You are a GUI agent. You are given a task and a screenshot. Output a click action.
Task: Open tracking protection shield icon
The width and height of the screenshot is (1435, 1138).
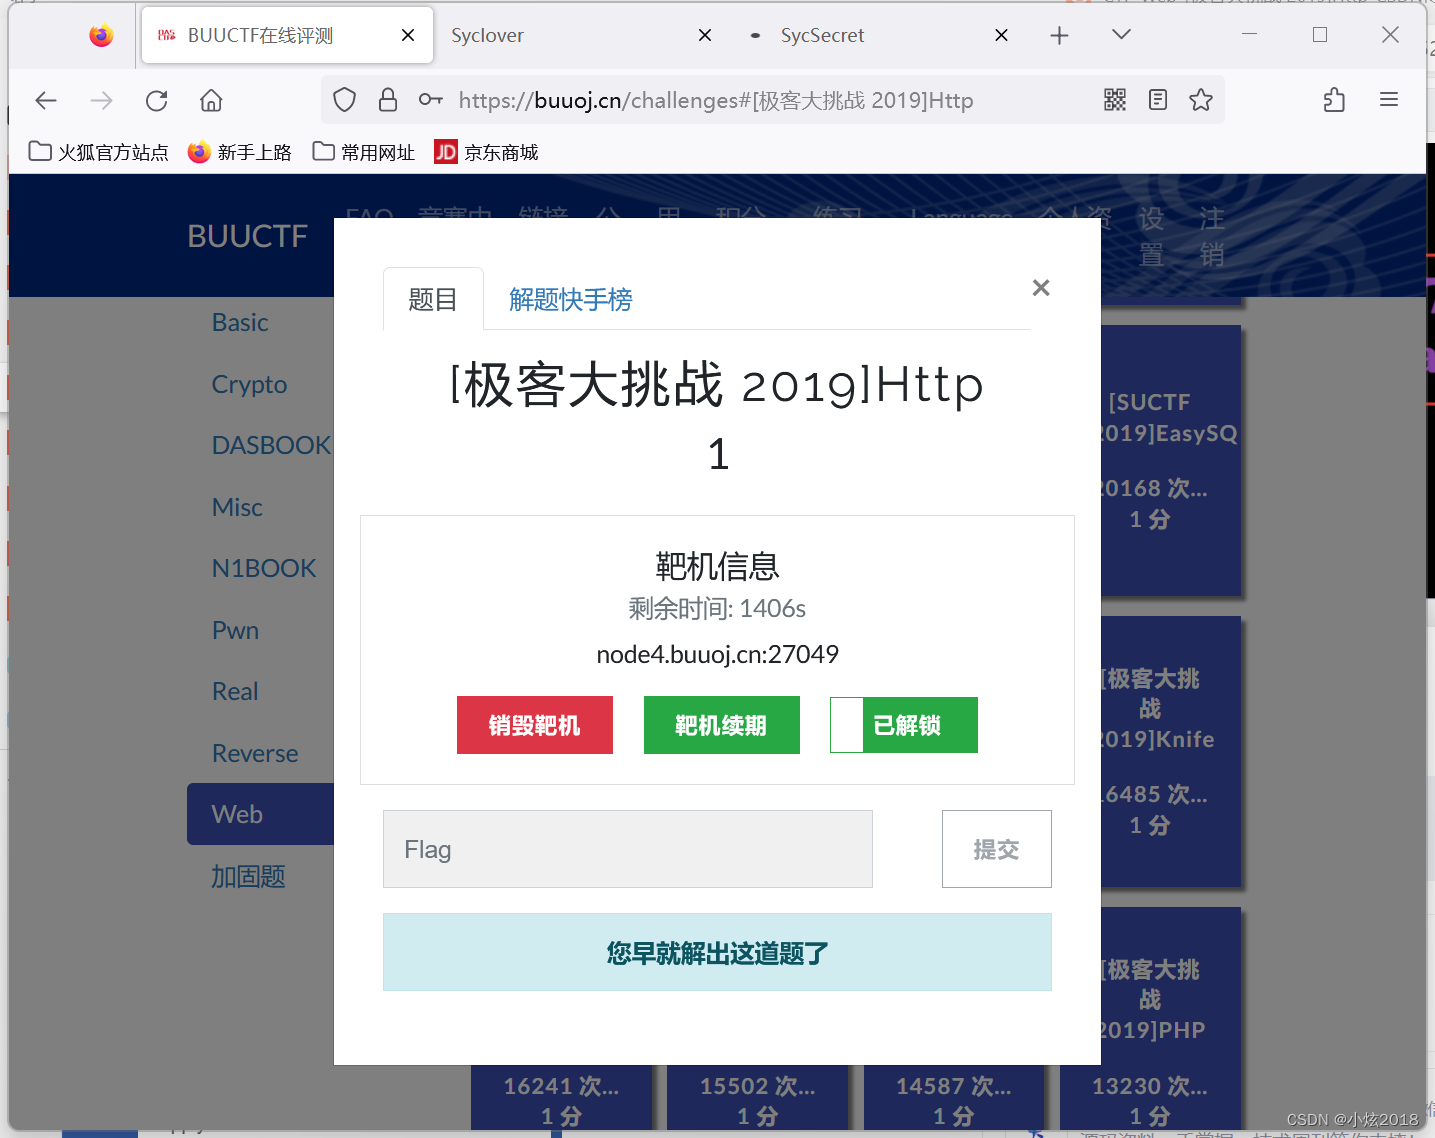click(345, 100)
